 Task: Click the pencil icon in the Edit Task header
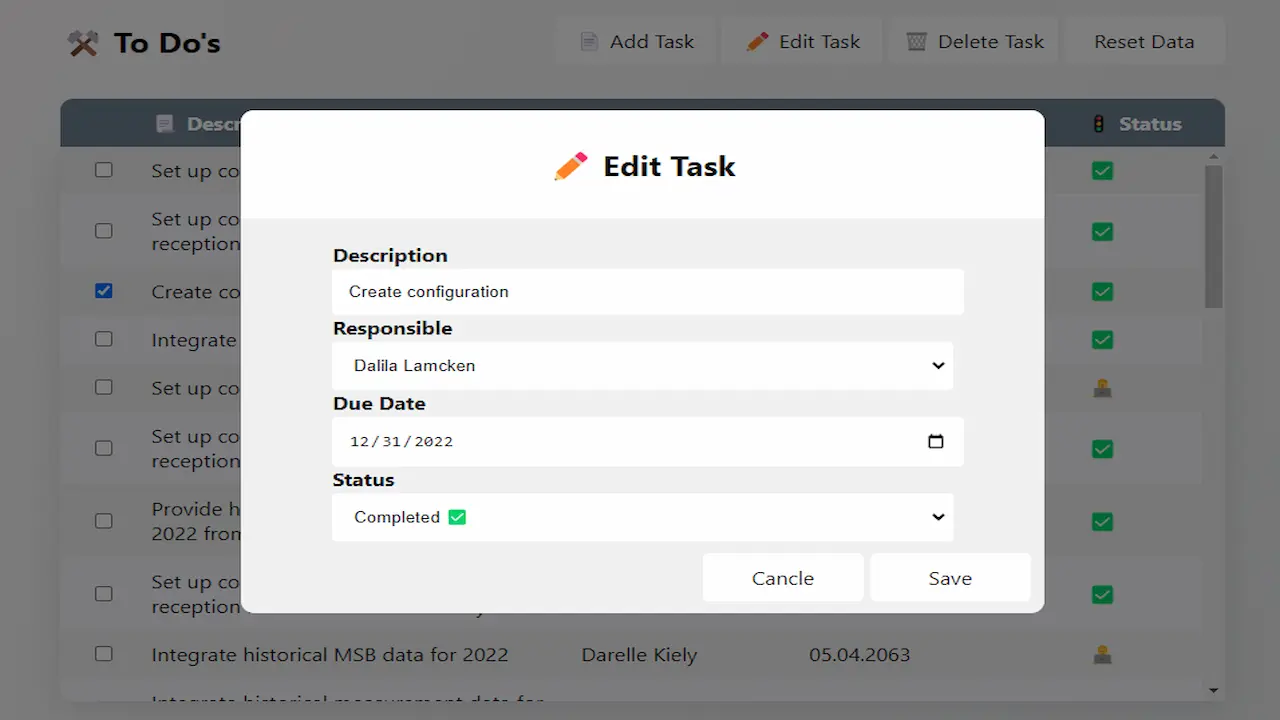click(570, 166)
